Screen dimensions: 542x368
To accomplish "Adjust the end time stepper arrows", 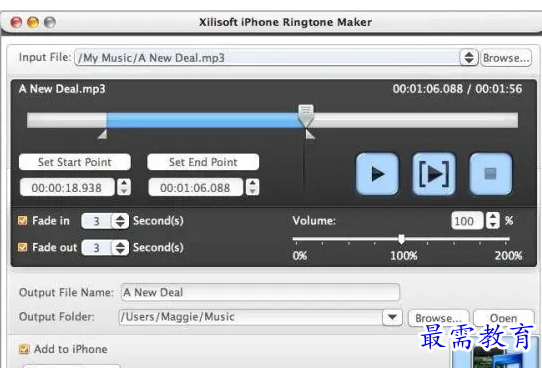I will point(252,187).
